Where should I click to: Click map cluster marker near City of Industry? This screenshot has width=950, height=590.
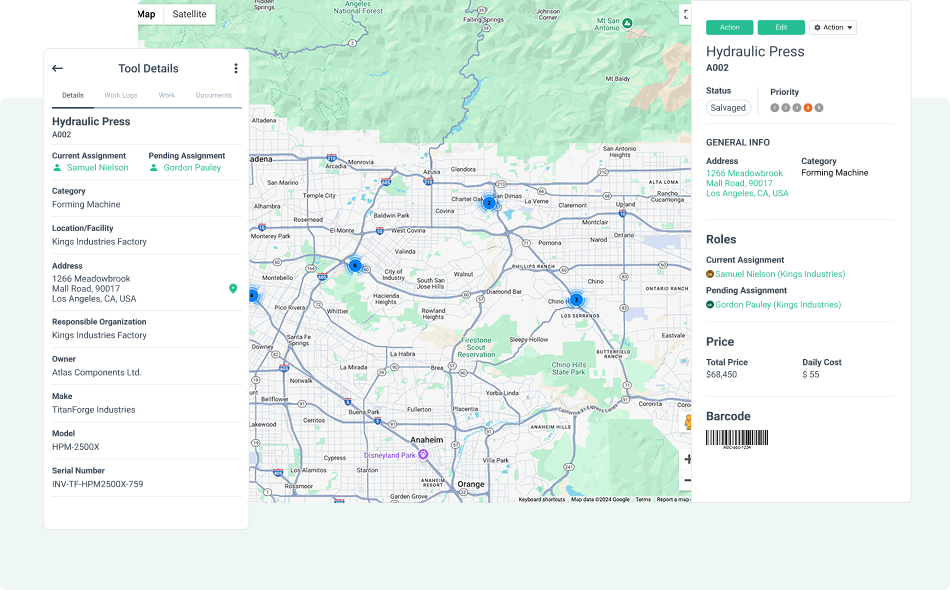tap(355, 265)
